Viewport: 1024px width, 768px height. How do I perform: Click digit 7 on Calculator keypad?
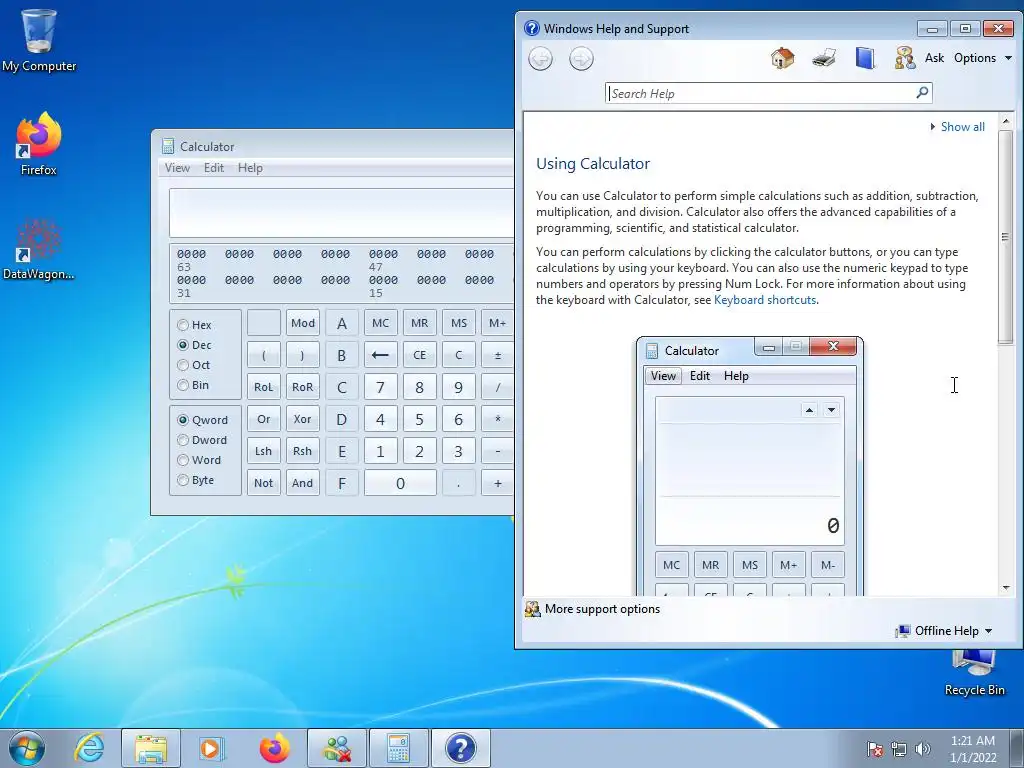click(x=380, y=387)
